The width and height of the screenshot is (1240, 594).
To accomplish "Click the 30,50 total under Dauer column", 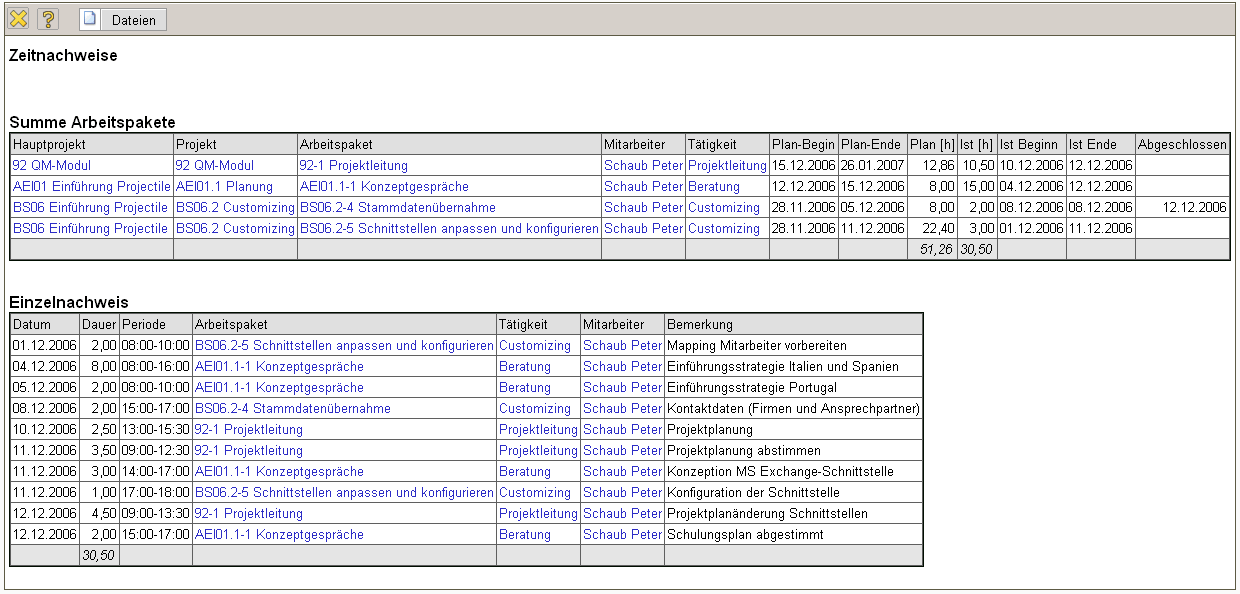I will click(x=98, y=556).
